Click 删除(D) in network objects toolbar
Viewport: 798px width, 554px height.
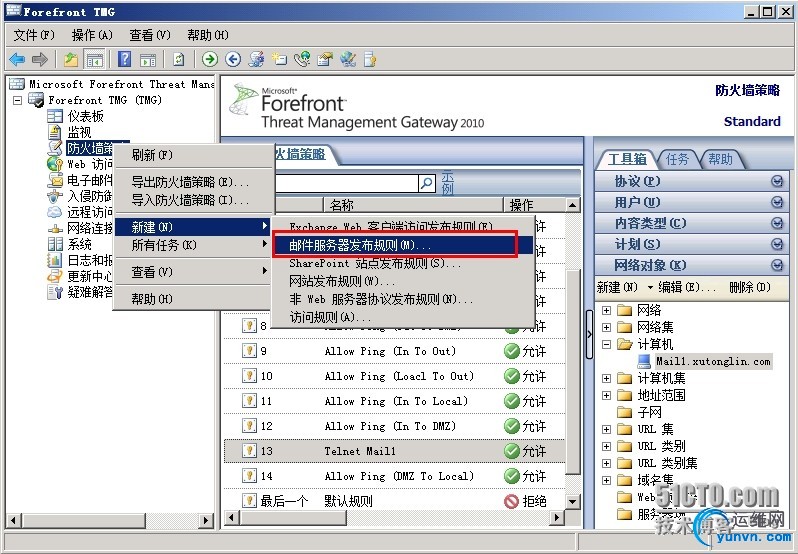click(x=750, y=287)
